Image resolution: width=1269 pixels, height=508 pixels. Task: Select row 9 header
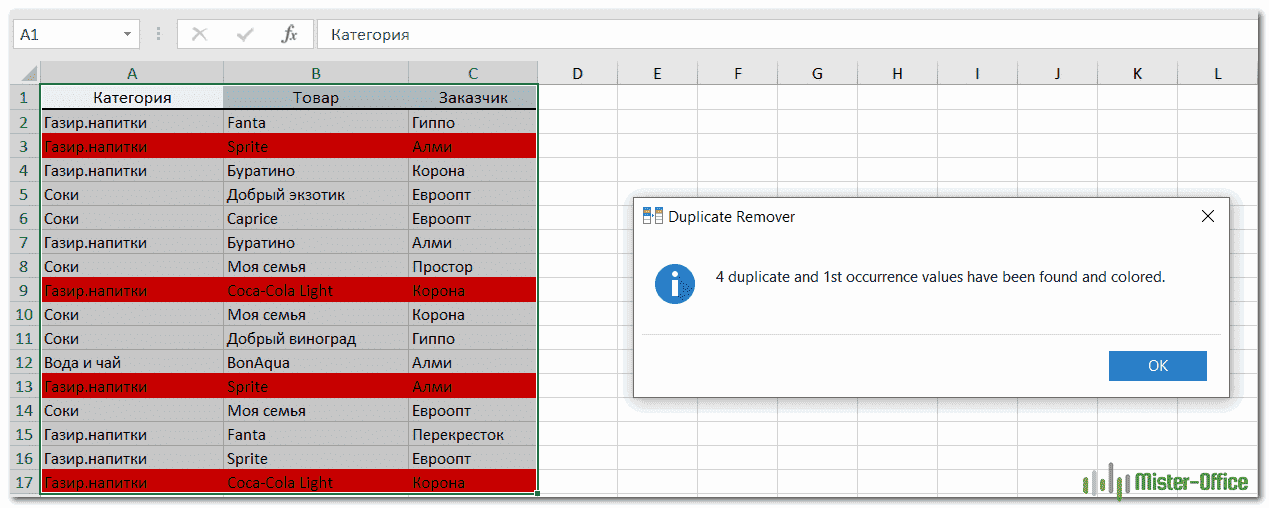point(22,291)
